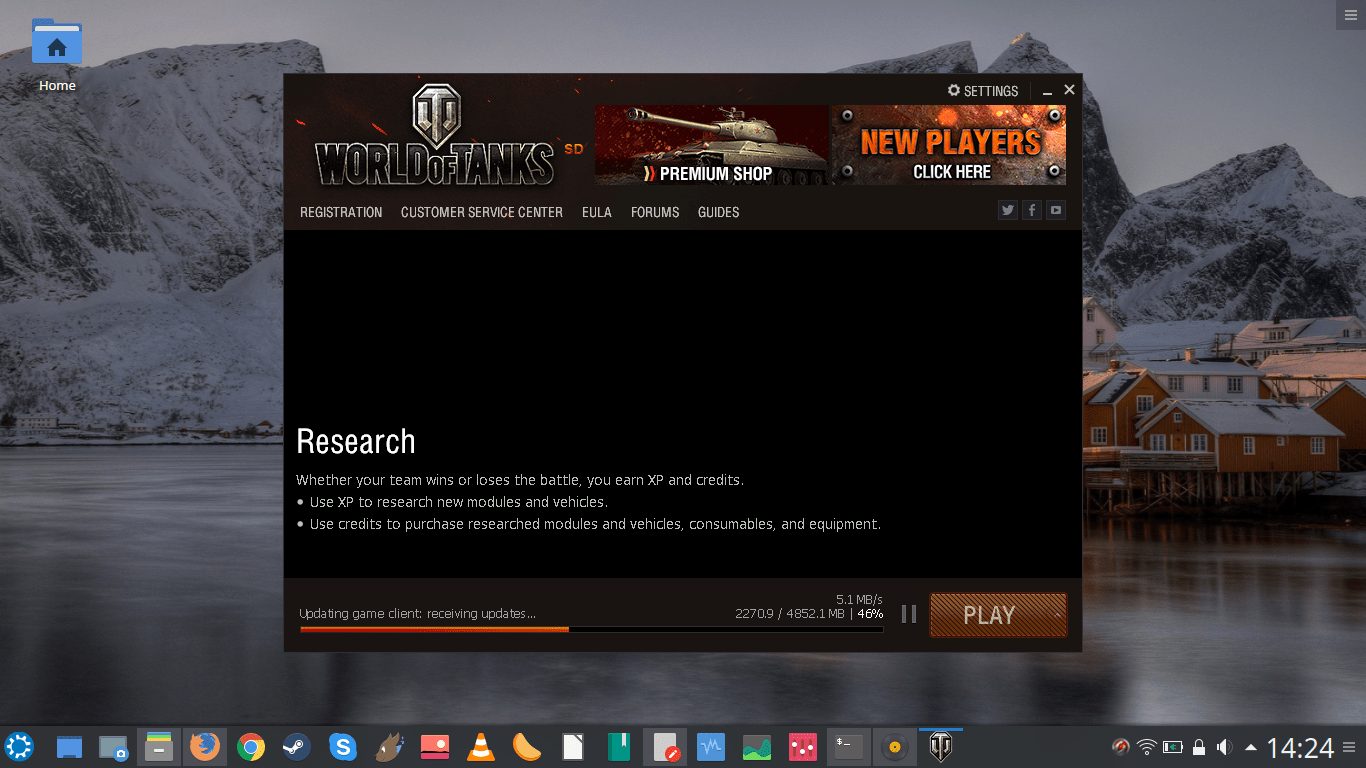Open the green book app icon
This screenshot has height=768, width=1366.
click(x=619, y=747)
